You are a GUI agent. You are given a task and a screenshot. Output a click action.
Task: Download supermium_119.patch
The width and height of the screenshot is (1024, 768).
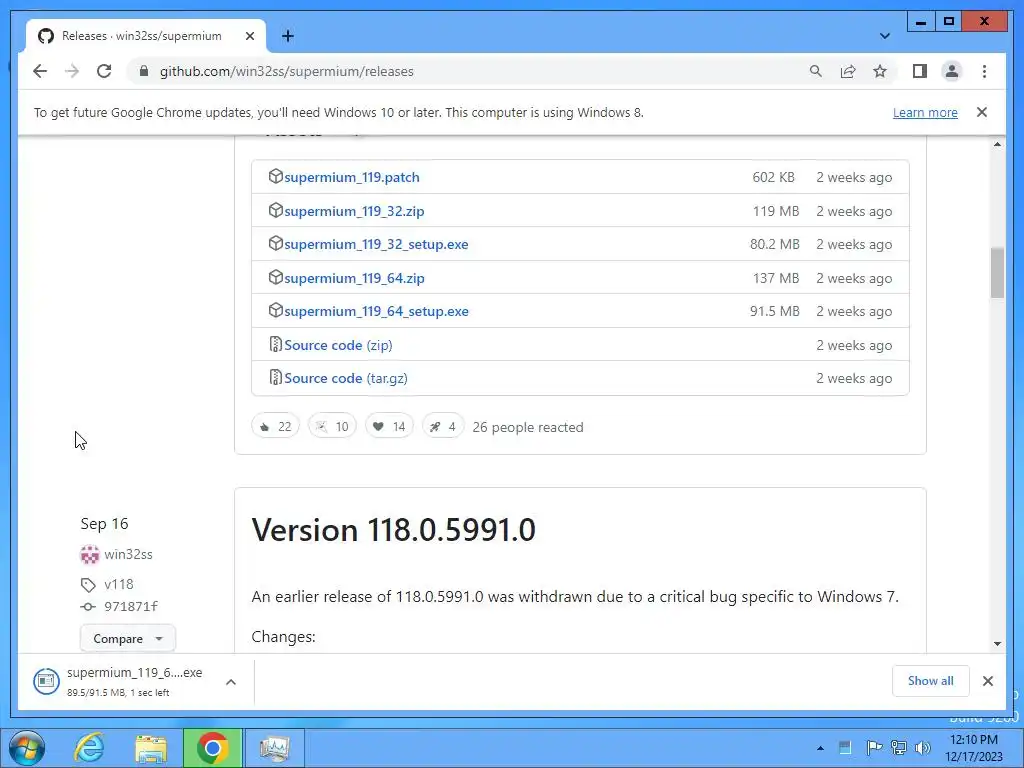point(351,177)
